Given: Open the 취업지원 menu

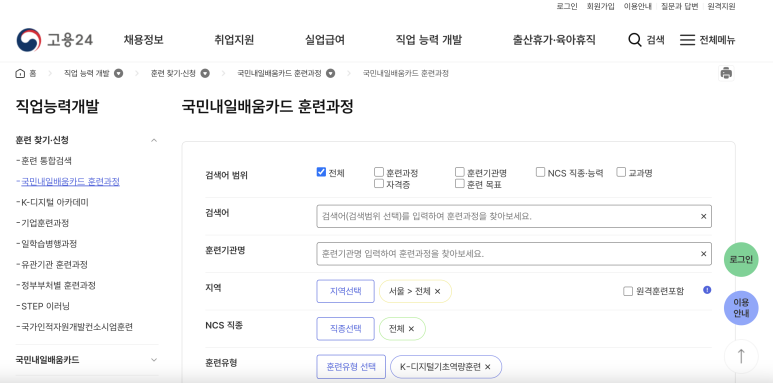Looking at the screenshot, I should 234,40.
